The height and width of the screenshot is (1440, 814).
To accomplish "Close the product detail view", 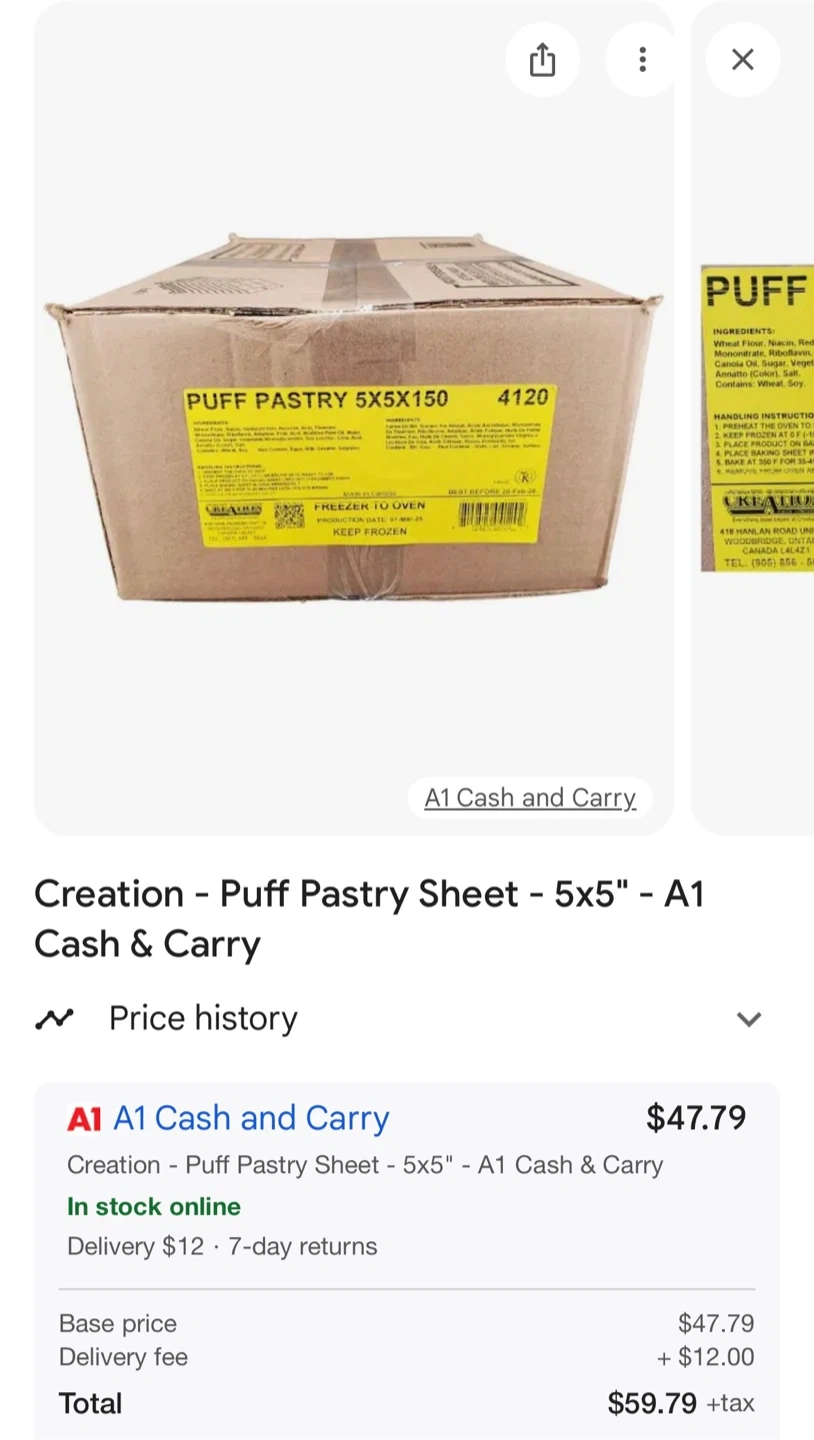I will [x=742, y=60].
